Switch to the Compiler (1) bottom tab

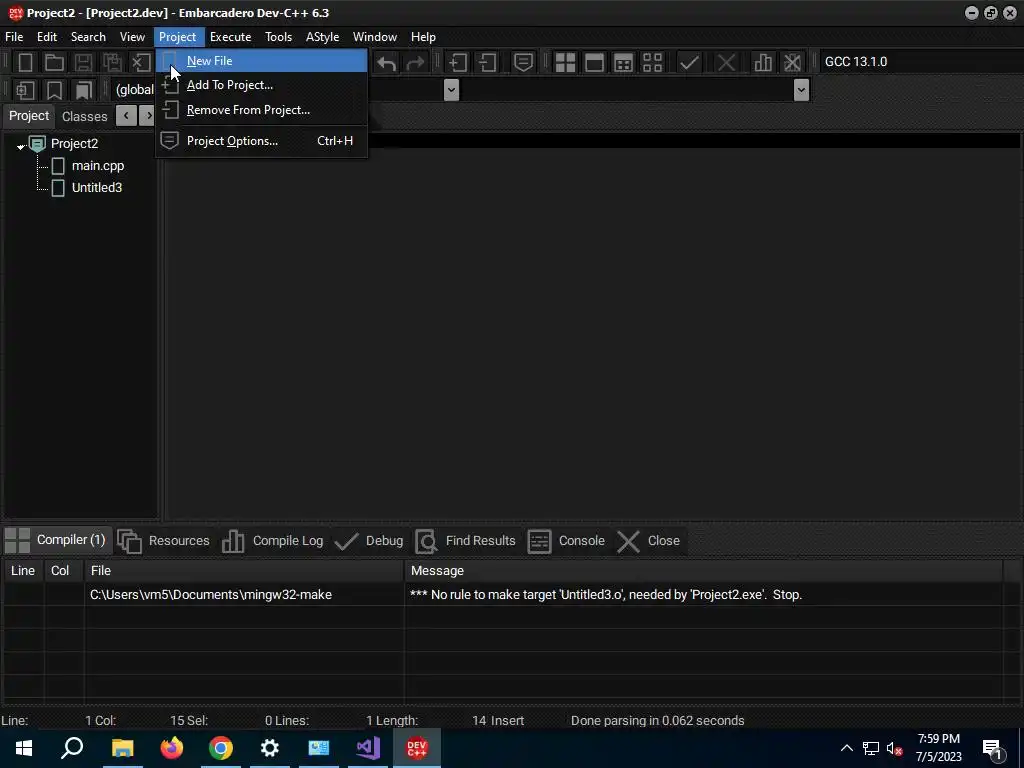point(56,540)
